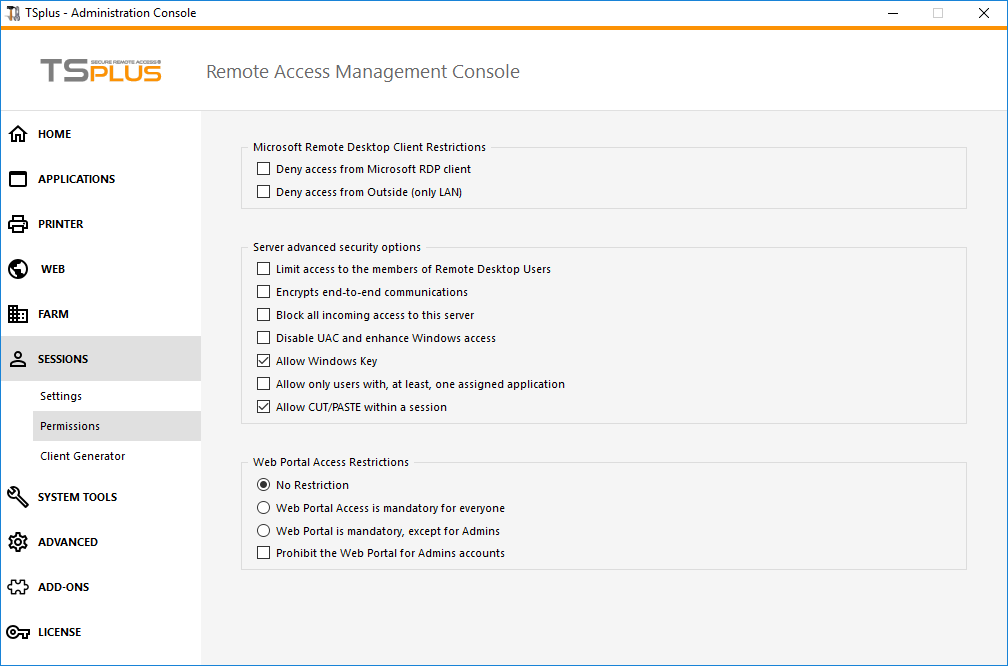This screenshot has width=1008, height=666.
Task: Disable Allow CUT/PASTE within a session
Action: pos(264,408)
